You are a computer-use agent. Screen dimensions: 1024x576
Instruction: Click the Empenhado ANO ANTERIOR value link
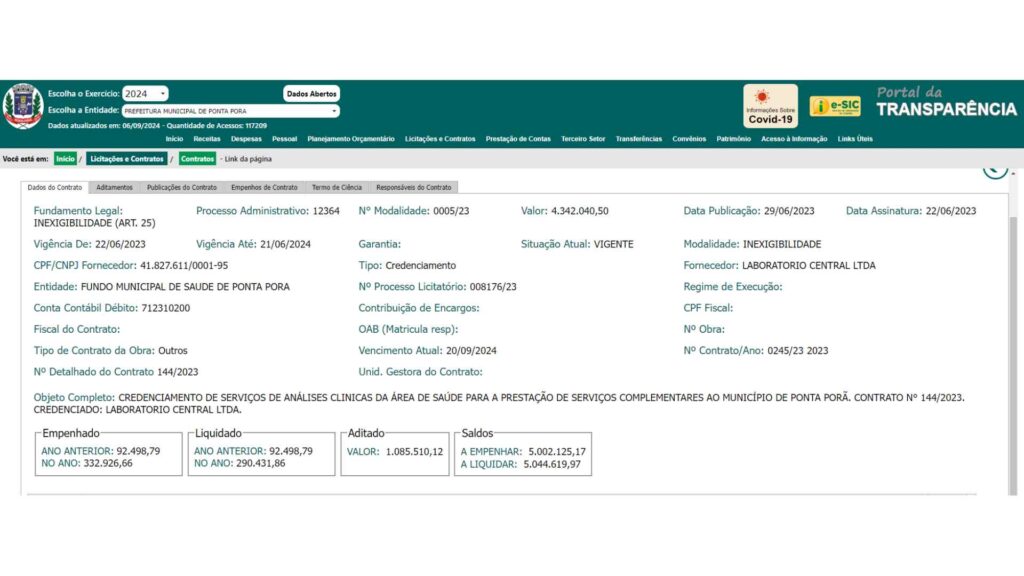click(100, 451)
